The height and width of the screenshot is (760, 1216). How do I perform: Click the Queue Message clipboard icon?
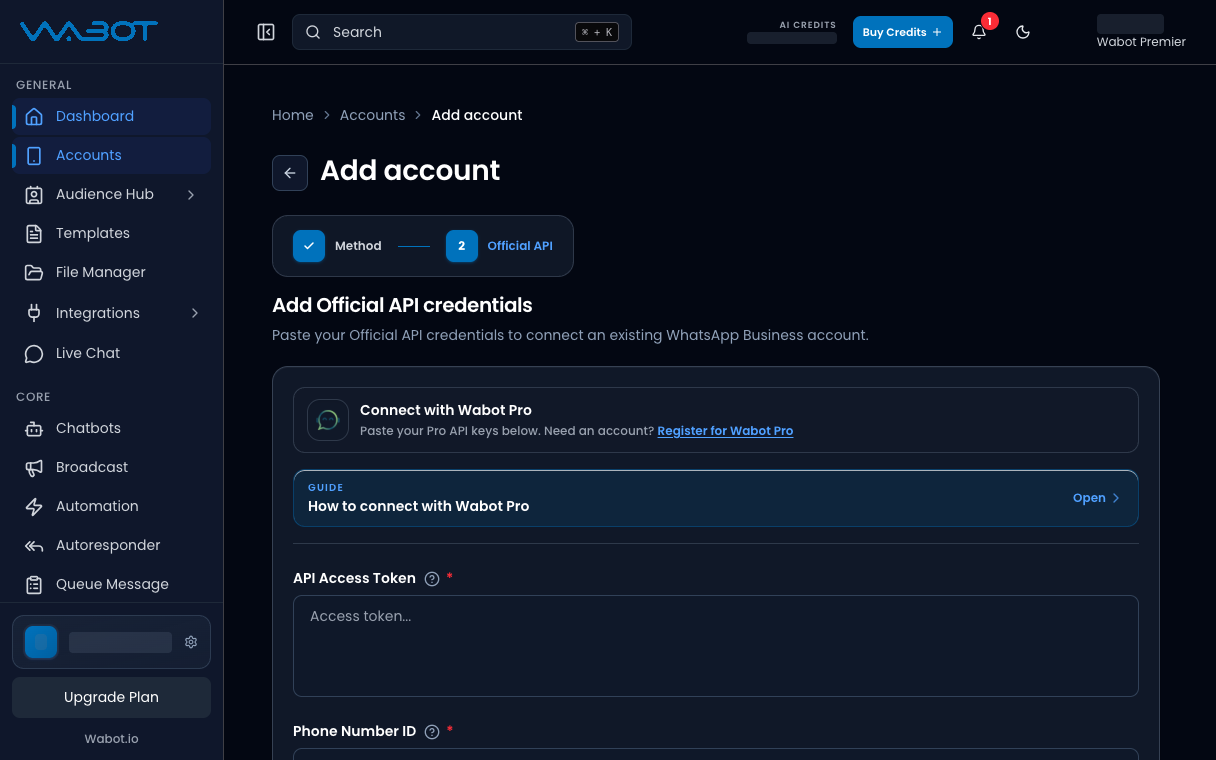[34, 584]
